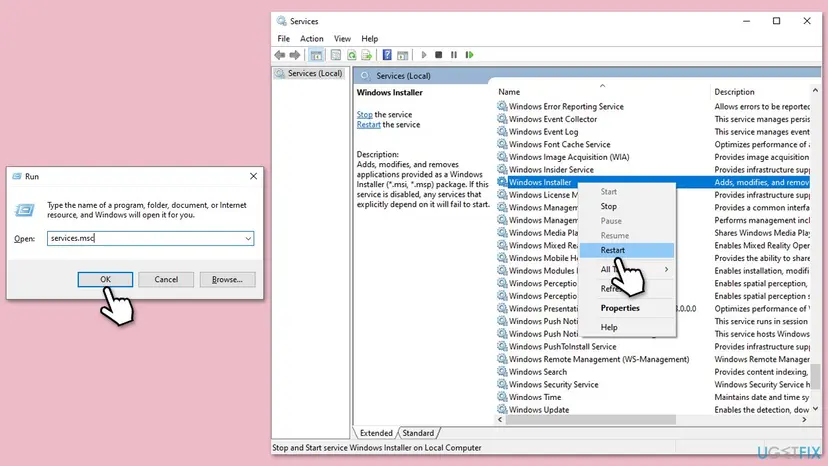Start the service with the toolbar play icon

pyautogui.click(x=424, y=55)
